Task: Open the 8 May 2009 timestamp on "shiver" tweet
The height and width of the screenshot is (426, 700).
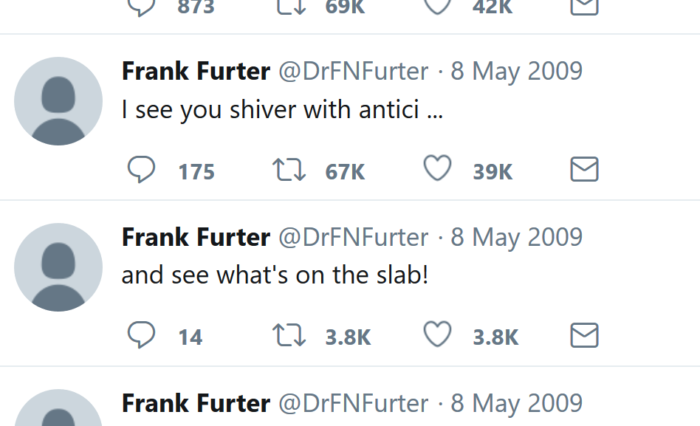Action: [516, 72]
